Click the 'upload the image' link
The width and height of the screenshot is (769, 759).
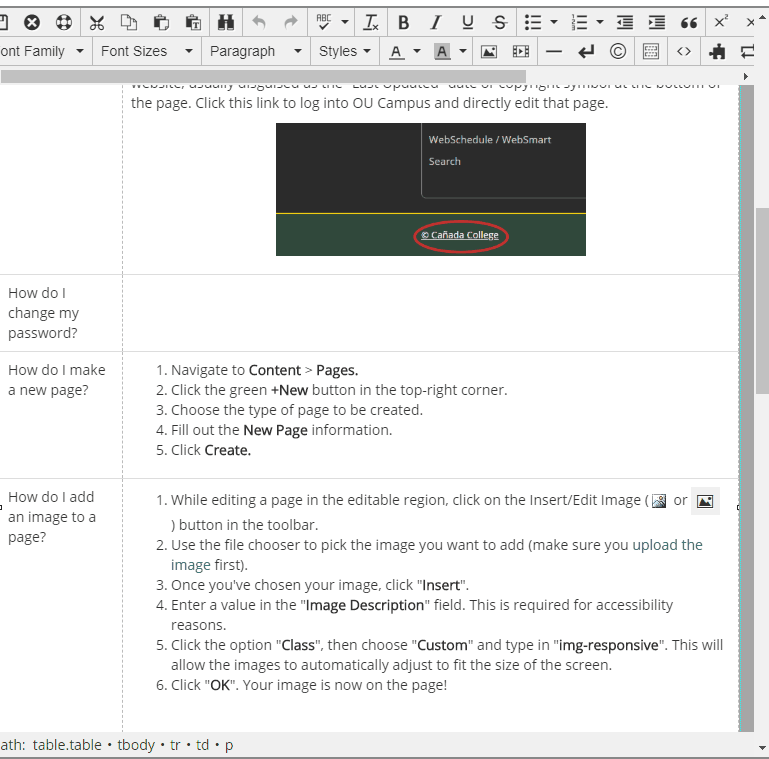pos(667,545)
